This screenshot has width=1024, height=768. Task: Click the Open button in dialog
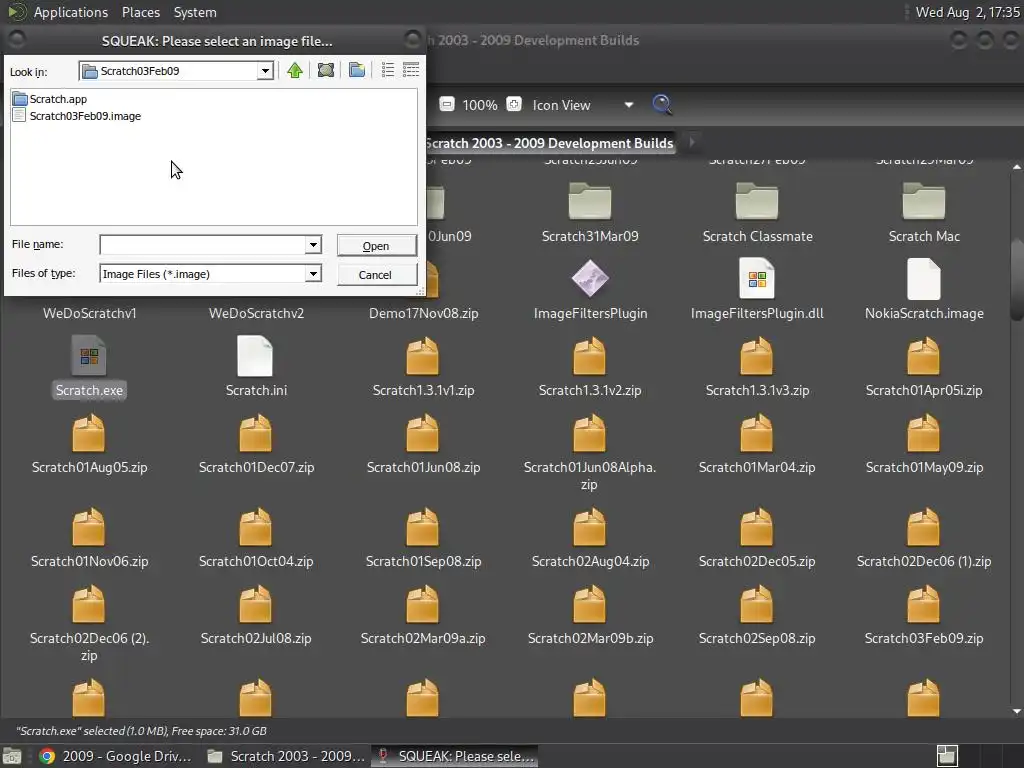[376, 246]
